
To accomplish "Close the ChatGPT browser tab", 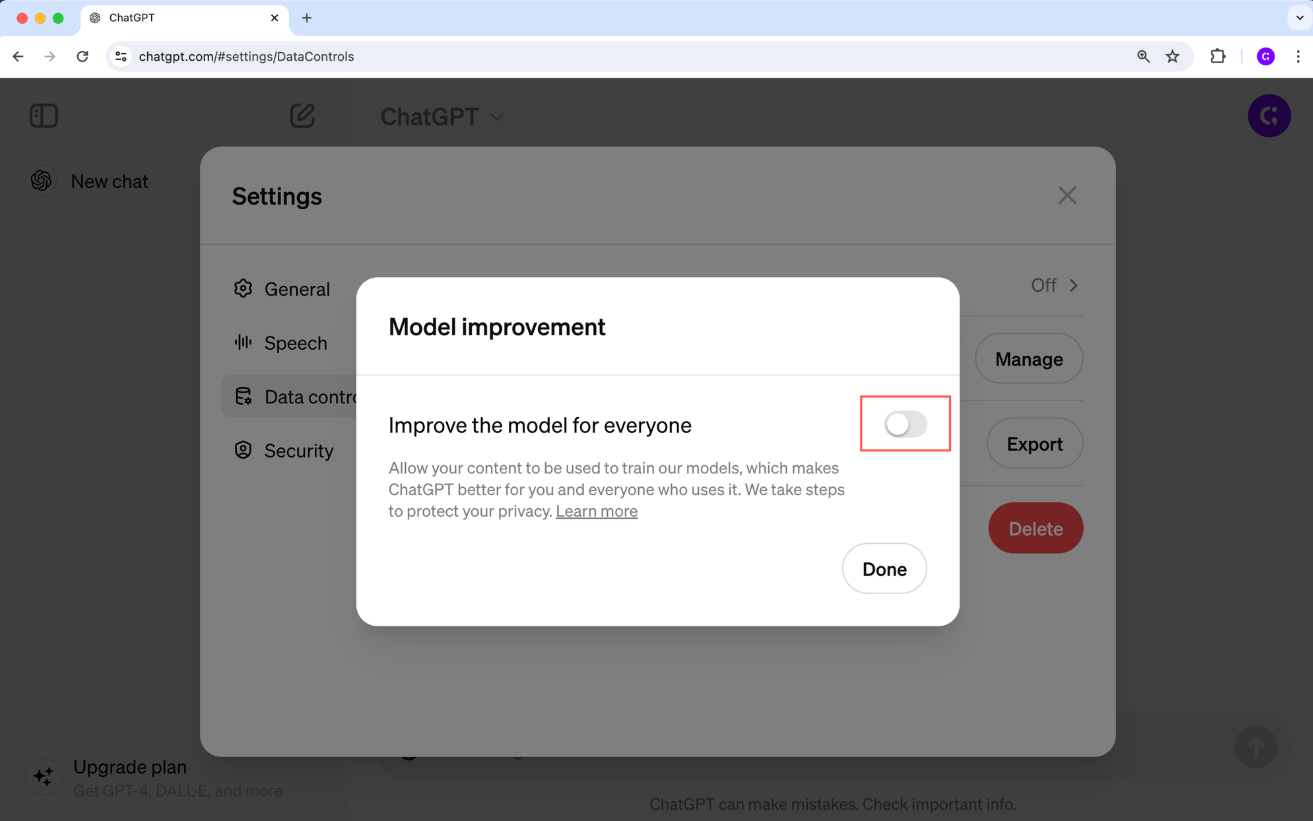I will pyautogui.click(x=275, y=18).
